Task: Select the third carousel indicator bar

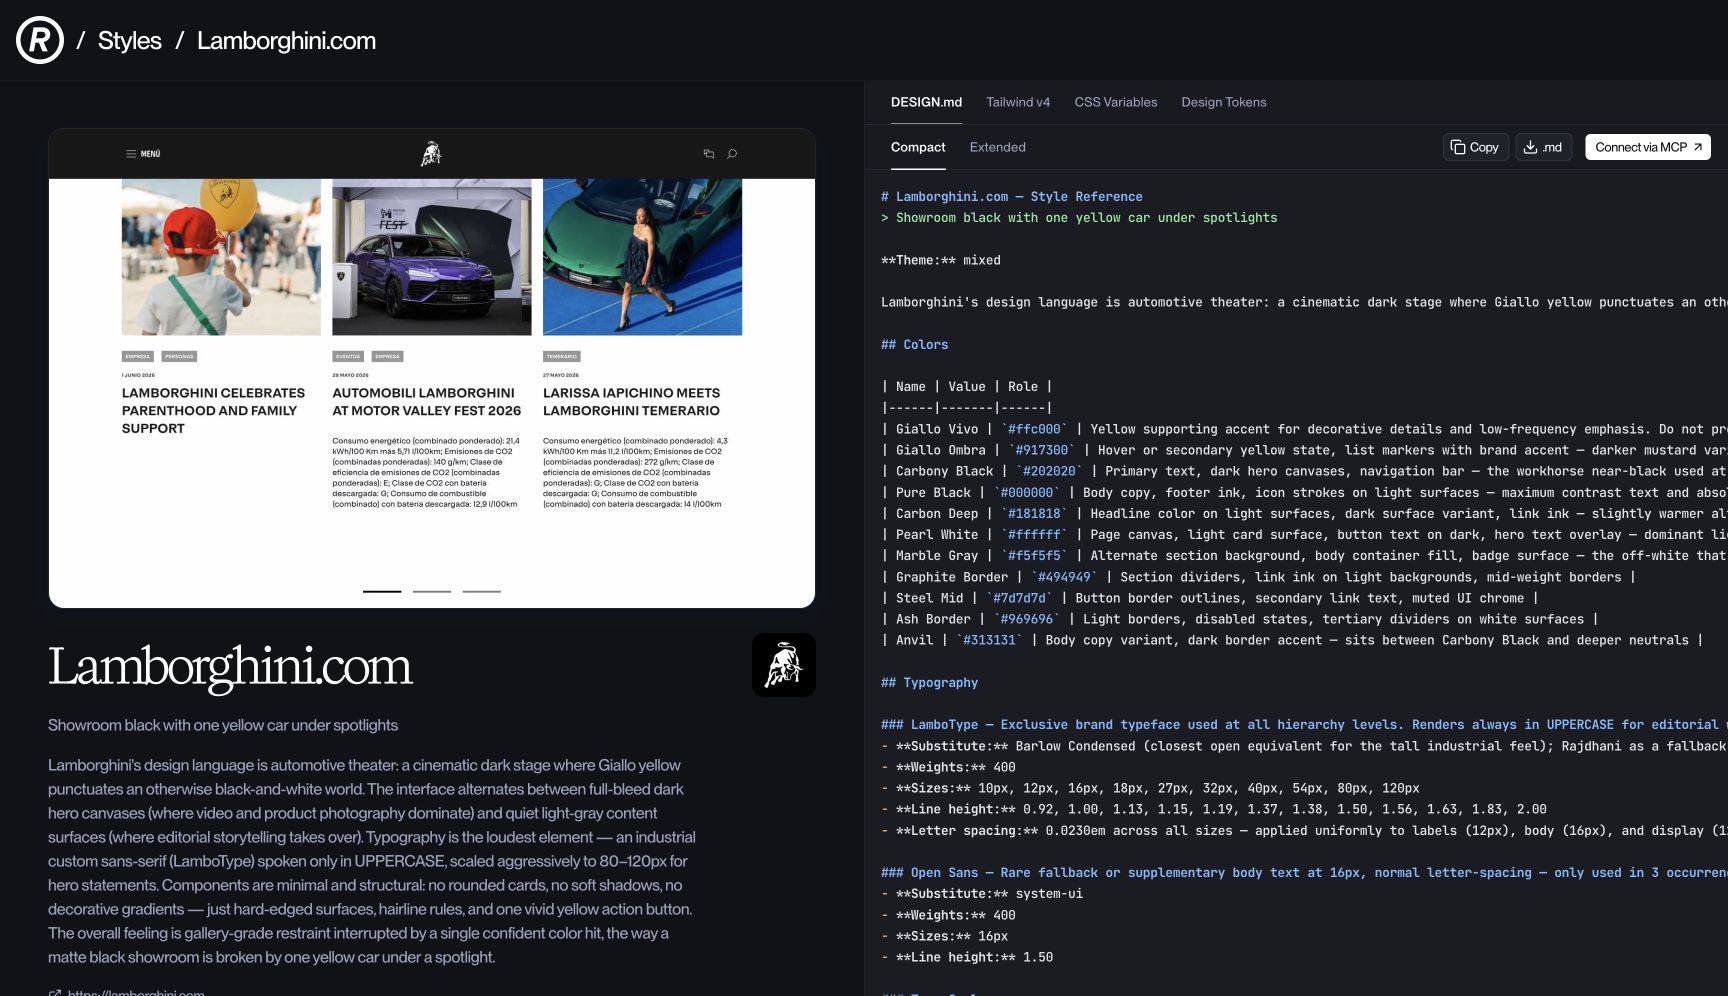Action: (x=482, y=591)
